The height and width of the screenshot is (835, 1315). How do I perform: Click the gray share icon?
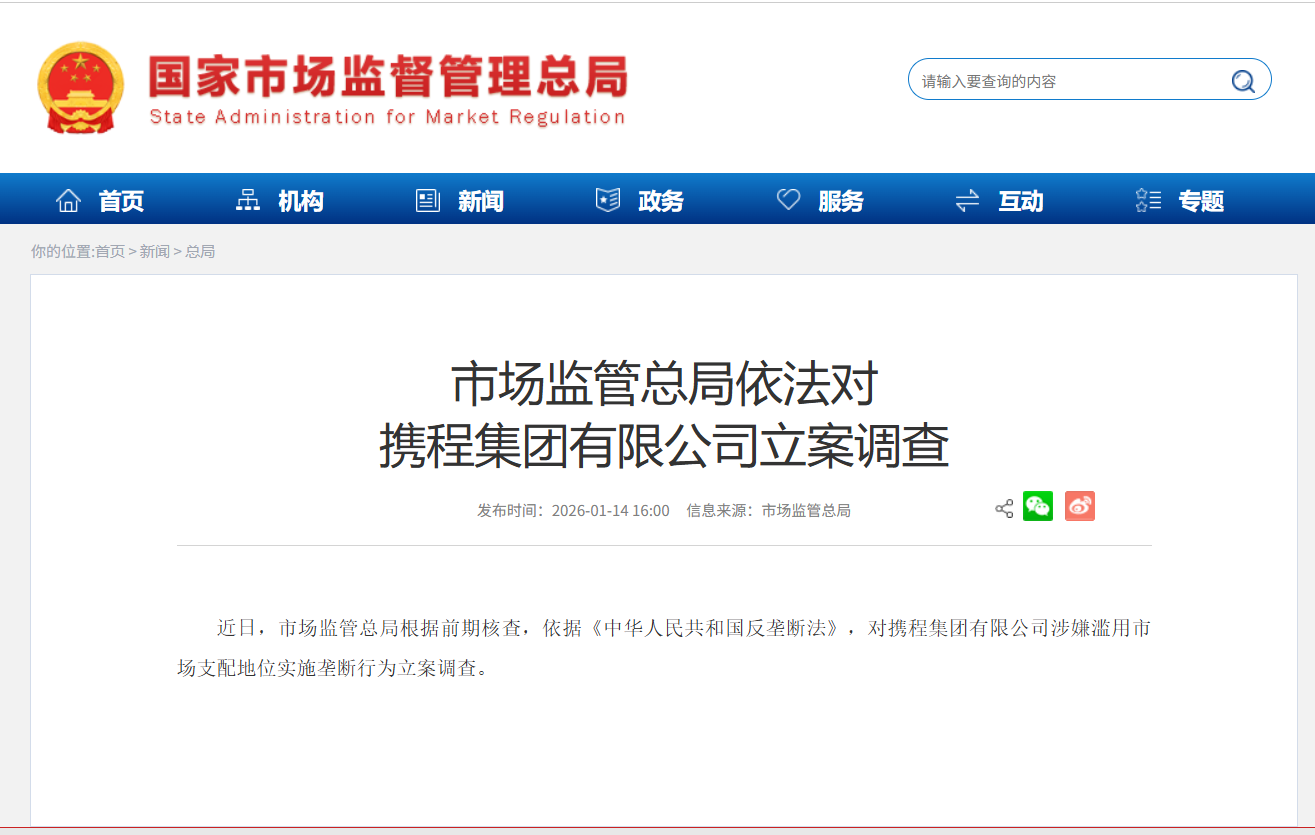[1004, 509]
